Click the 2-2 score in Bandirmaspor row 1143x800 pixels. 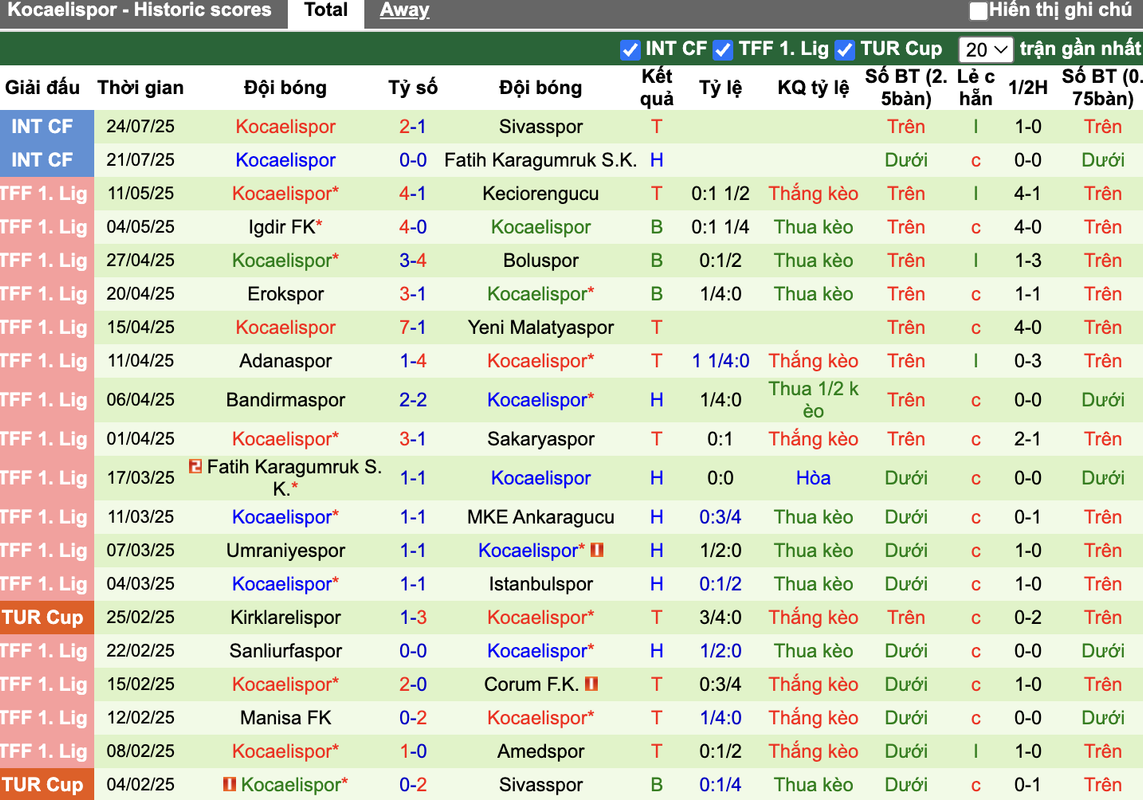pos(413,400)
